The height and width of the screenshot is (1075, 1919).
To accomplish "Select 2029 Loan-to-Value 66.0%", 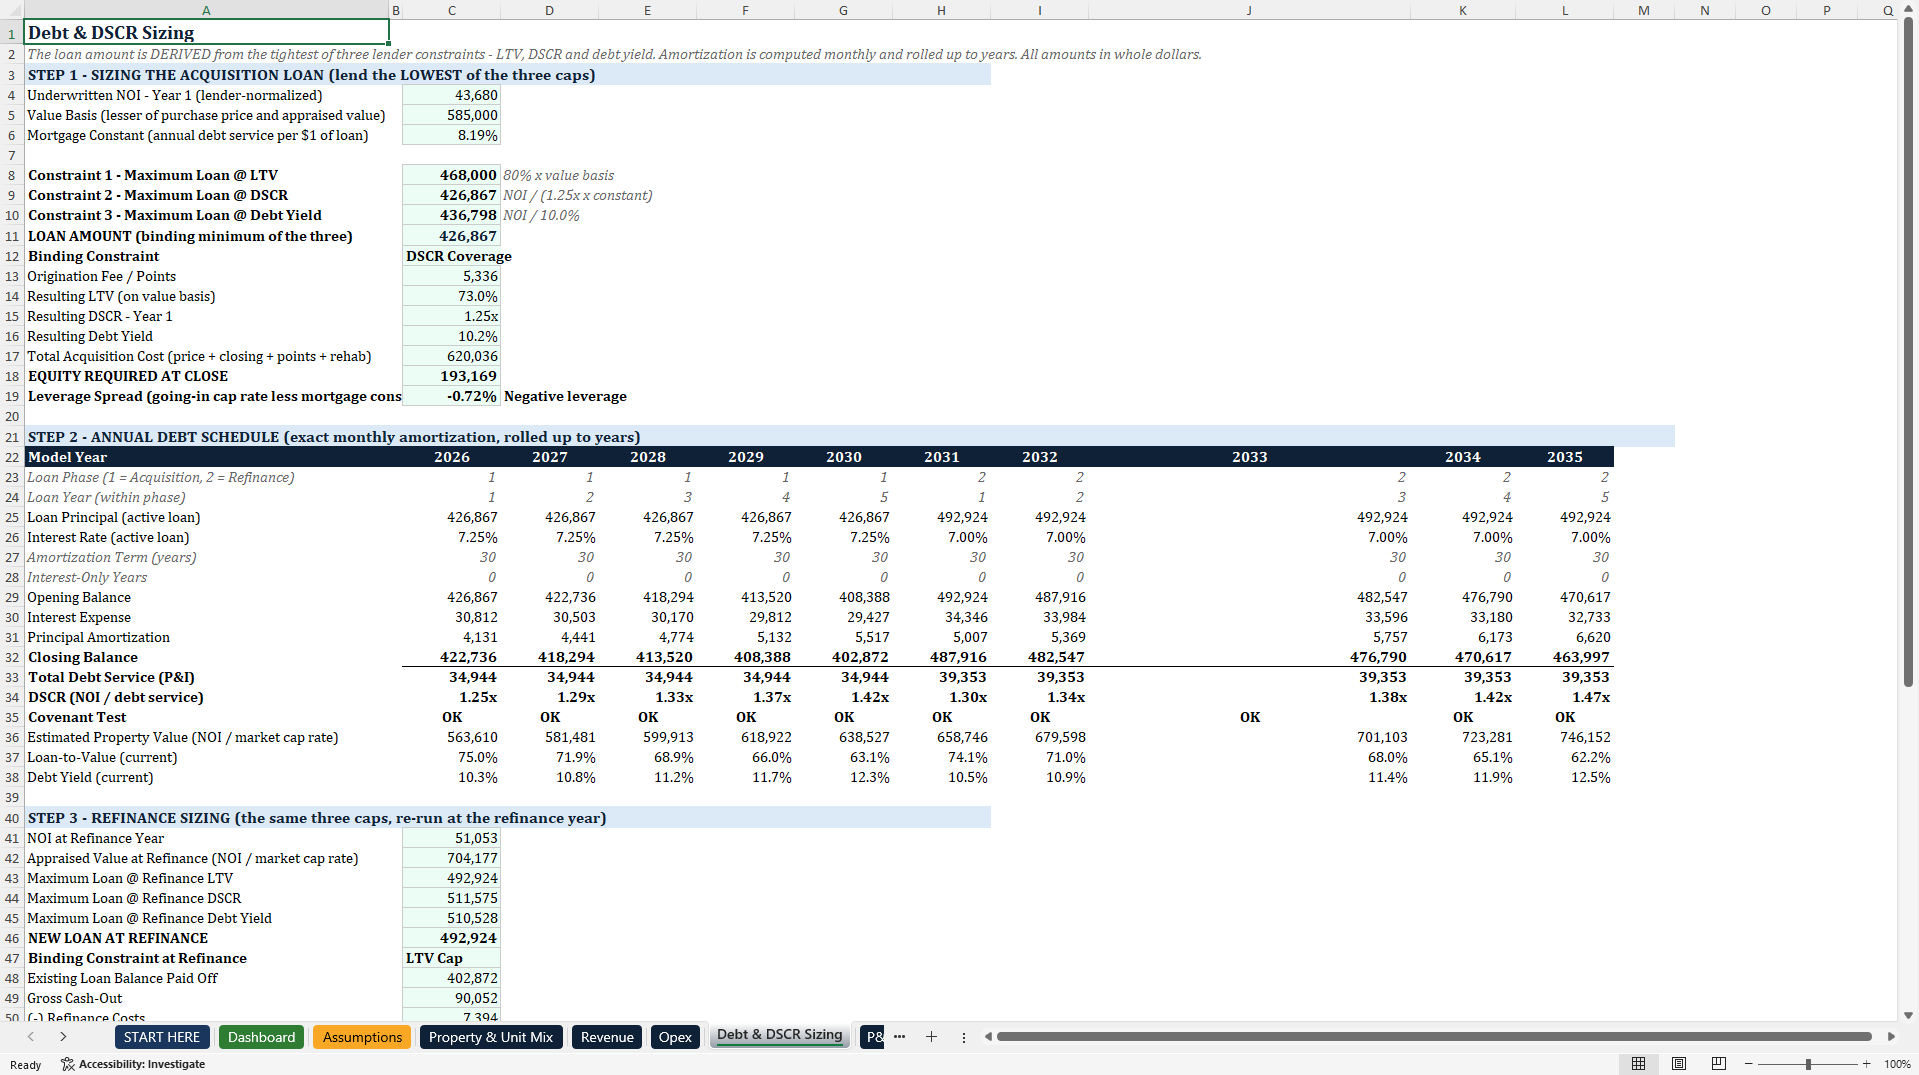I will tap(745, 757).
